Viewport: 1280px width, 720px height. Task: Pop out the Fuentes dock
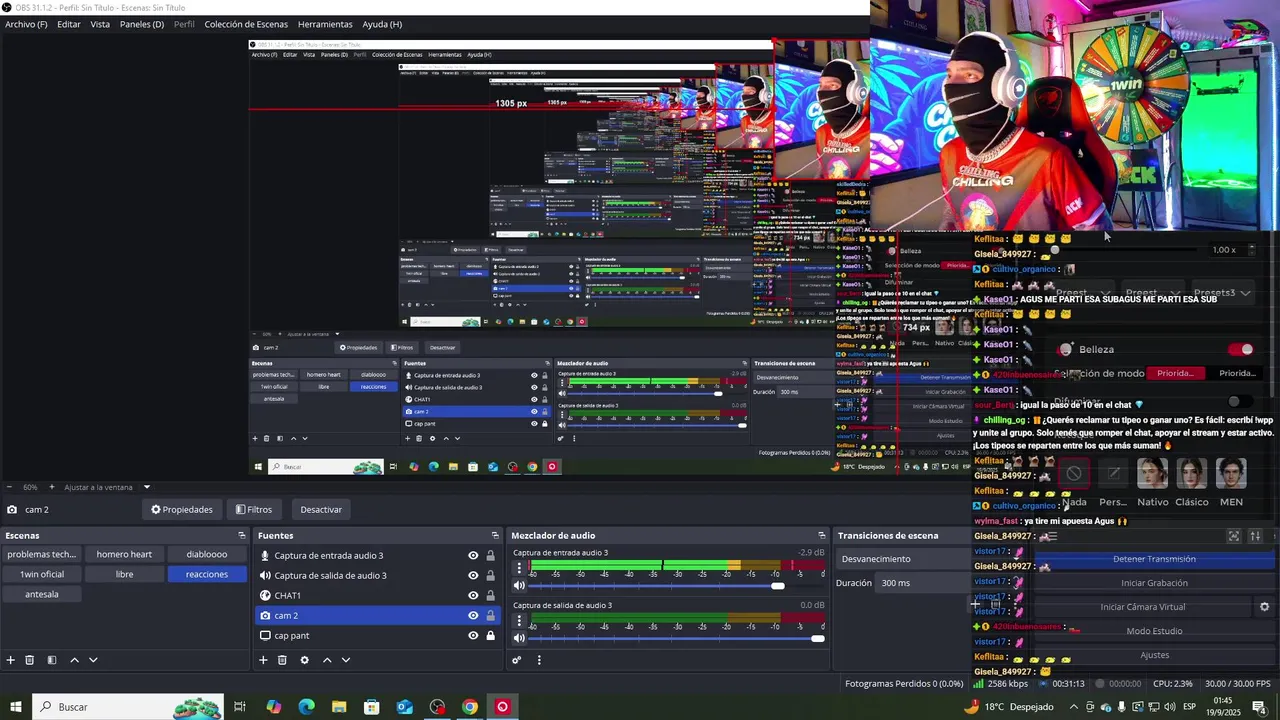(x=494, y=536)
